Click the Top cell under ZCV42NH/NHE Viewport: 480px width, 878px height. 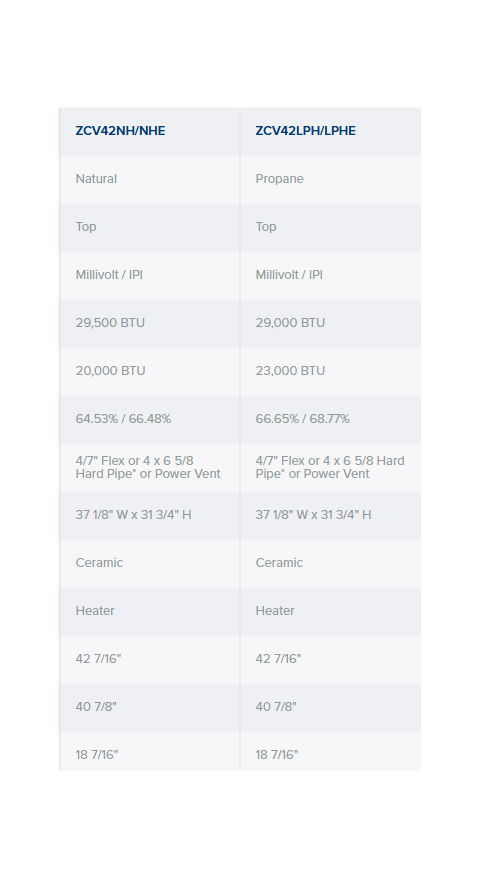(x=86, y=227)
